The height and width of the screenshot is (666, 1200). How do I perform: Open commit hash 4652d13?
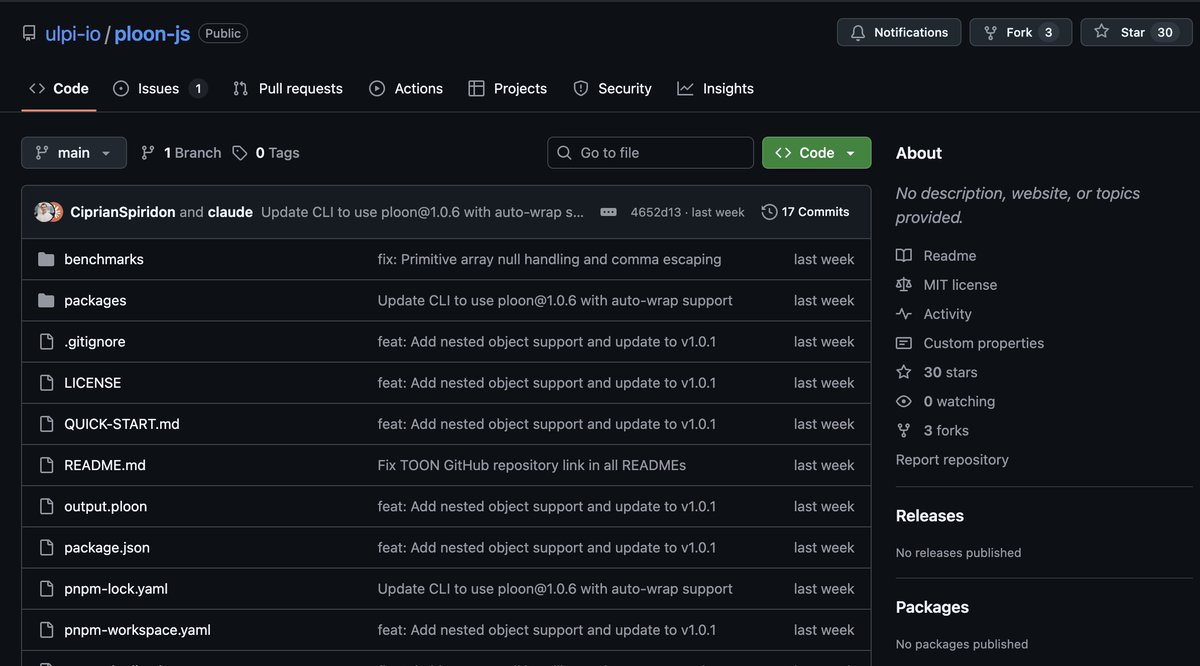click(x=655, y=212)
